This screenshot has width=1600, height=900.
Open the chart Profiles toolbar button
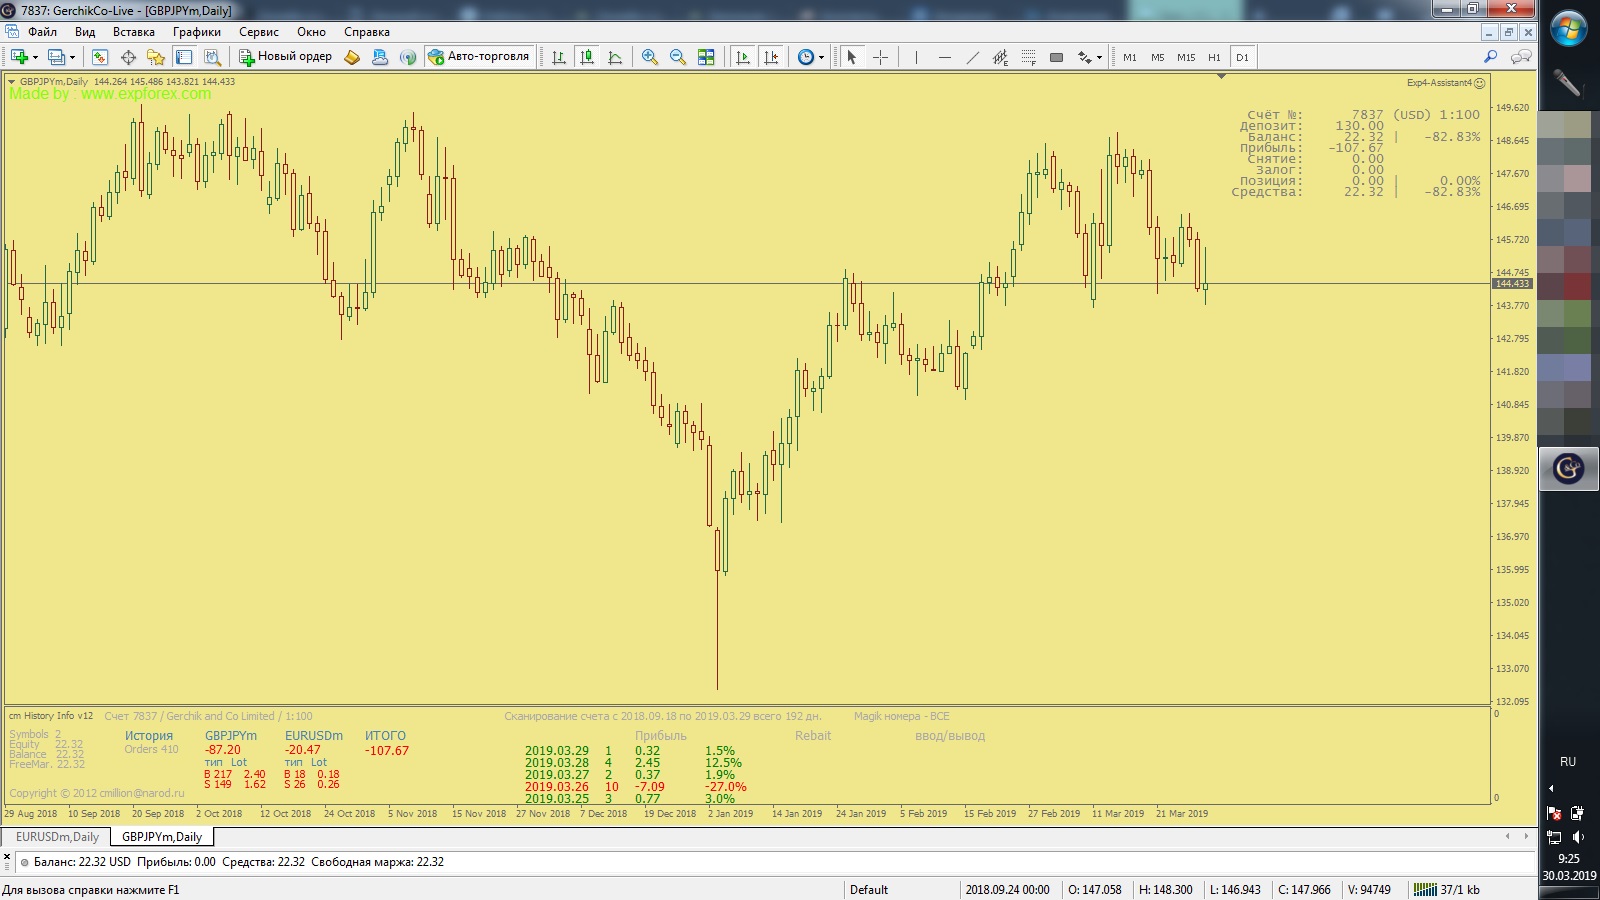point(57,57)
